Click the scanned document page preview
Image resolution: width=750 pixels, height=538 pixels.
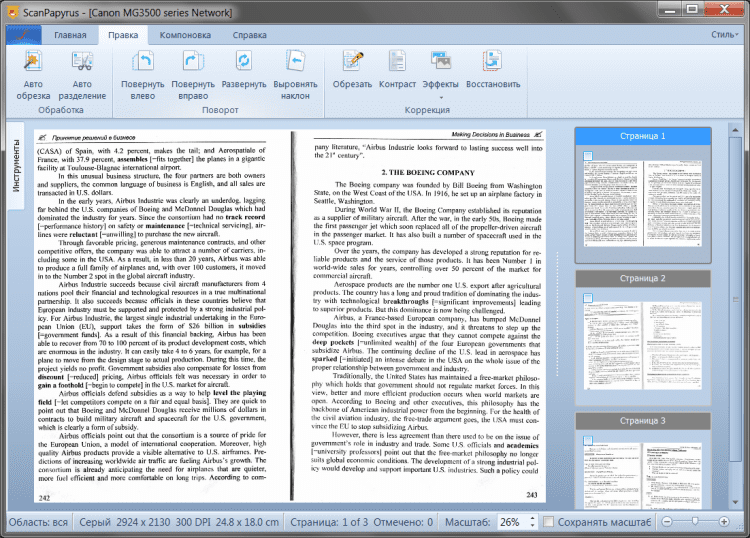[x=290, y=316]
